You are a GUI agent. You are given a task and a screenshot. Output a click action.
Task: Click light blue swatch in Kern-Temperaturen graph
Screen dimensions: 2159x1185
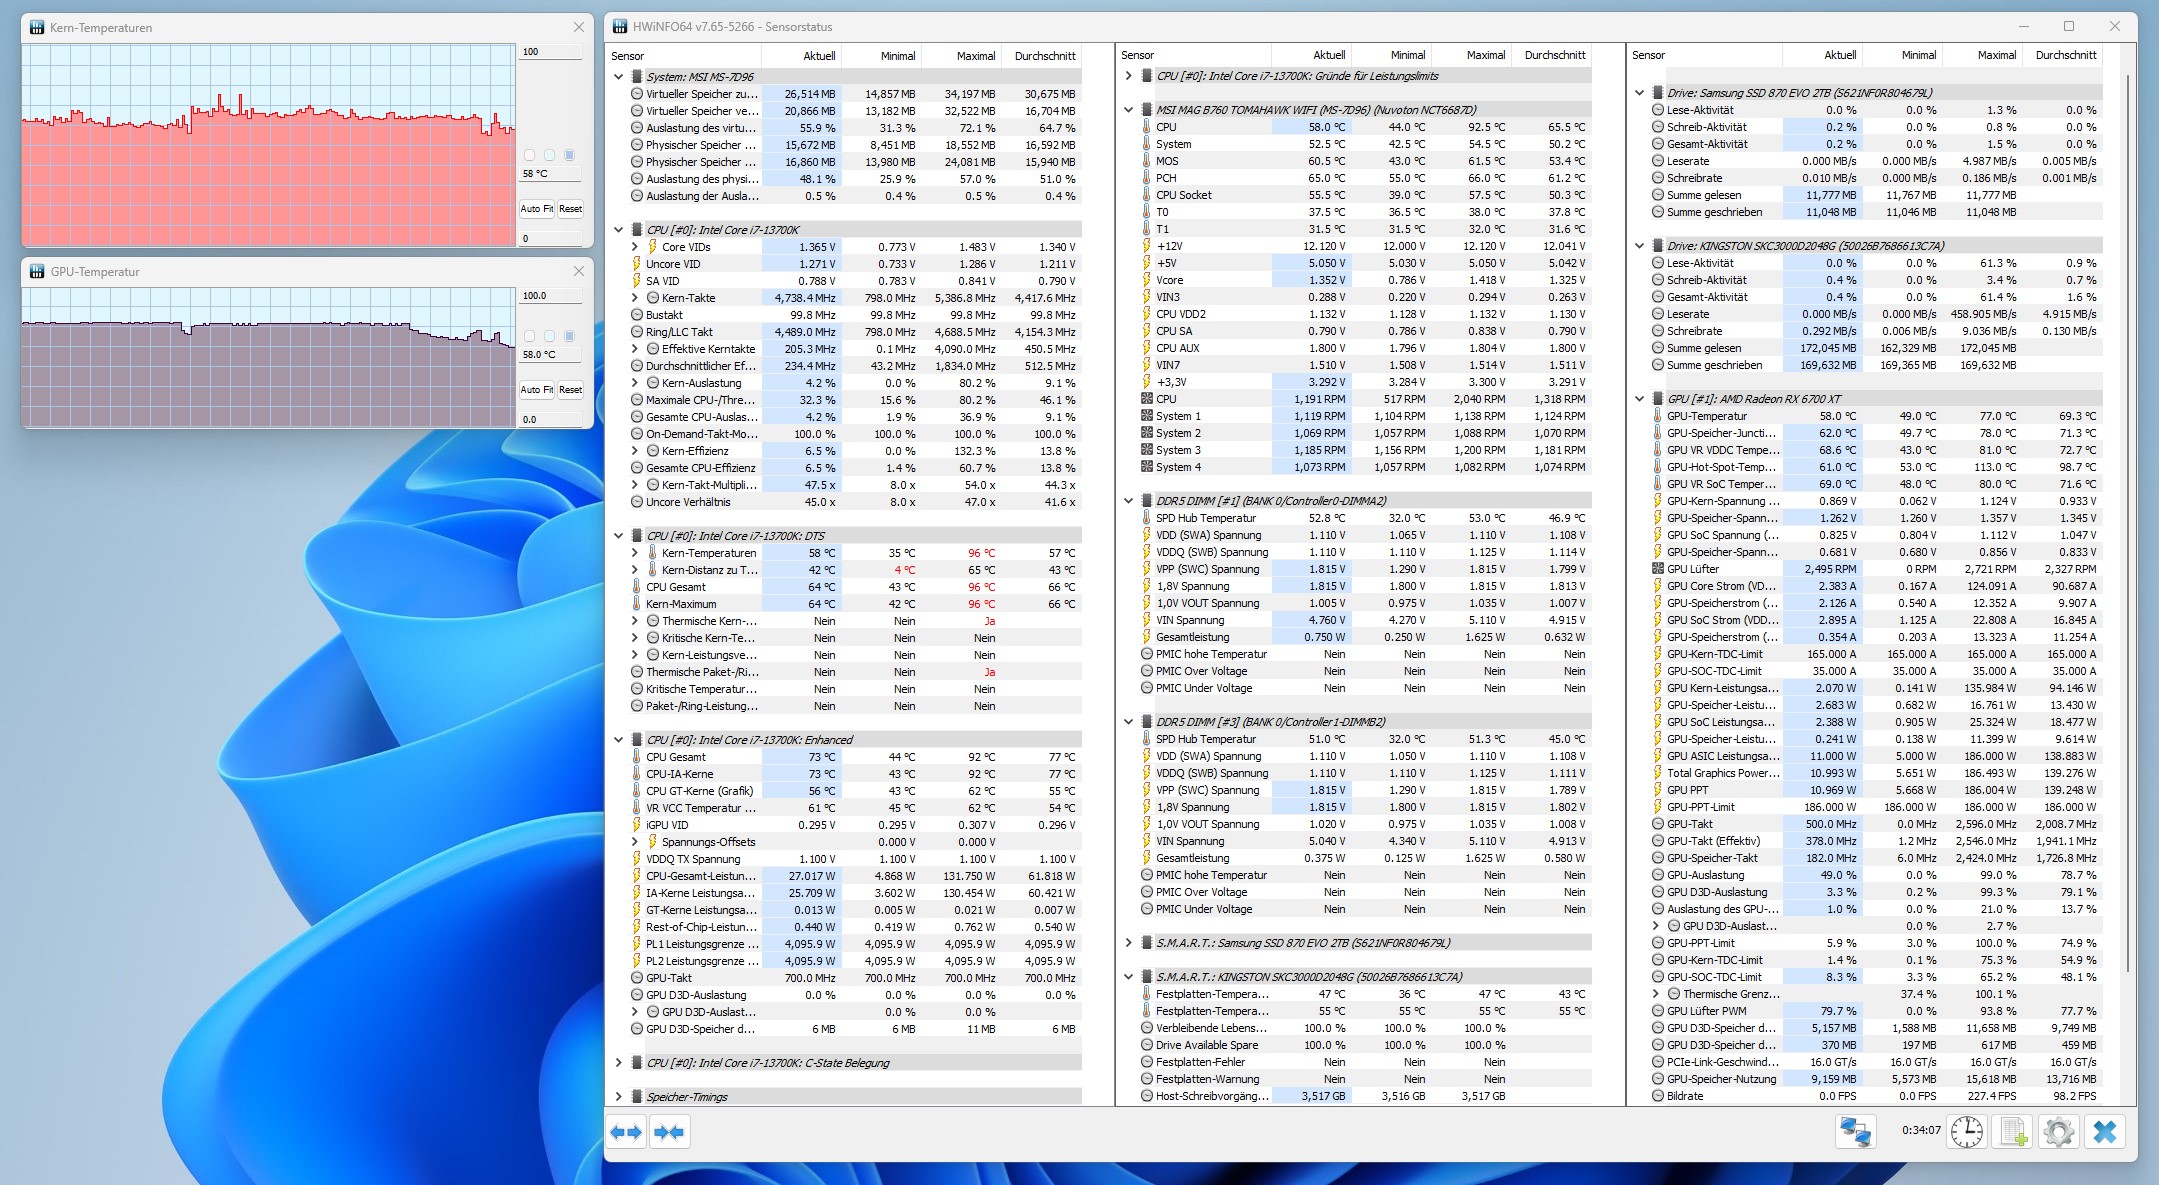(x=550, y=155)
